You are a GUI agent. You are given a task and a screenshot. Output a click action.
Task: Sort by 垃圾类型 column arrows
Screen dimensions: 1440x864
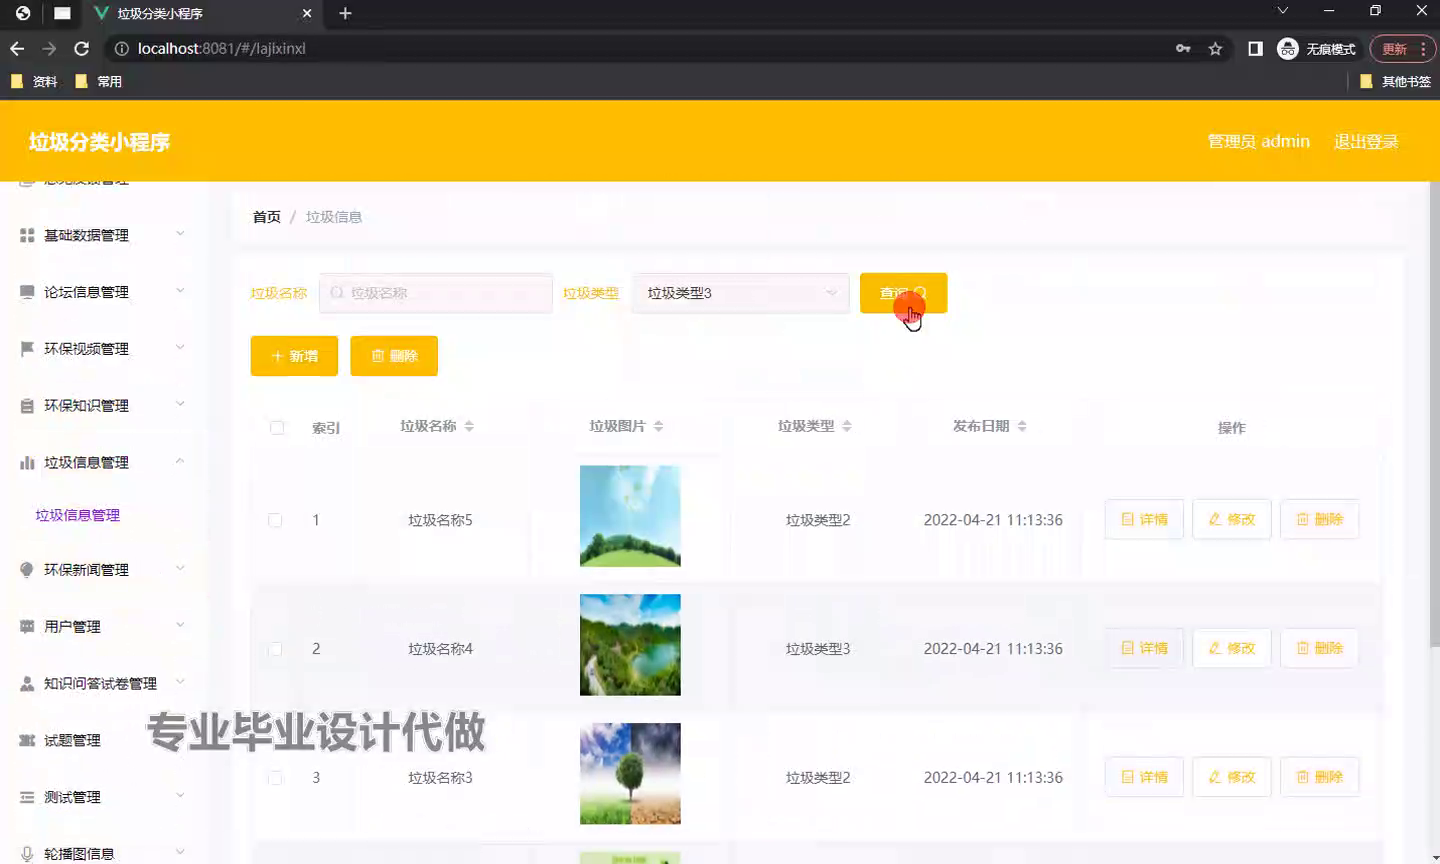[847, 426]
